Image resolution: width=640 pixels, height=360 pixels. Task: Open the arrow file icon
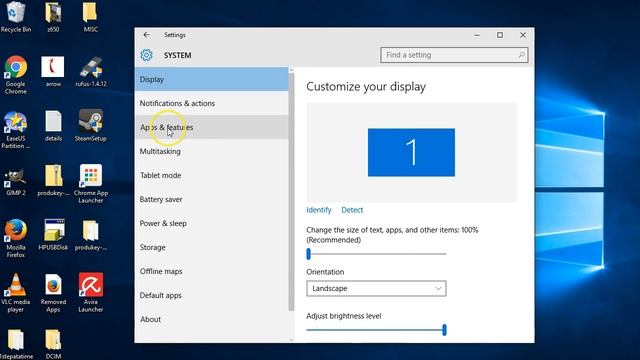click(x=53, y=72)
